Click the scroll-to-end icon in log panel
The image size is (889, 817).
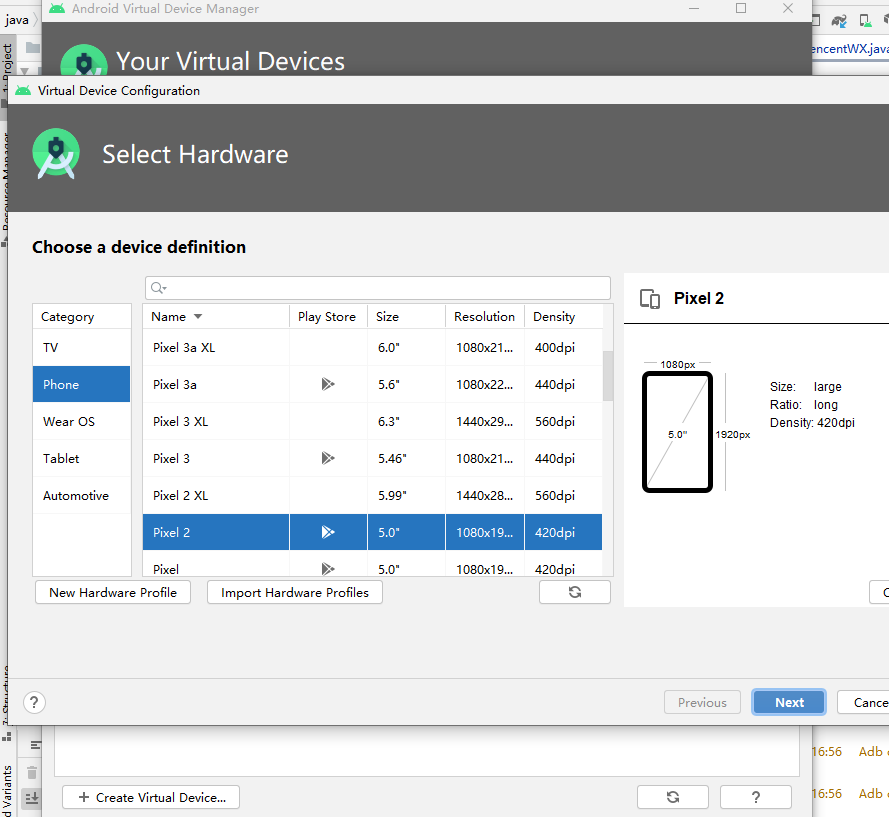(32, 799)
